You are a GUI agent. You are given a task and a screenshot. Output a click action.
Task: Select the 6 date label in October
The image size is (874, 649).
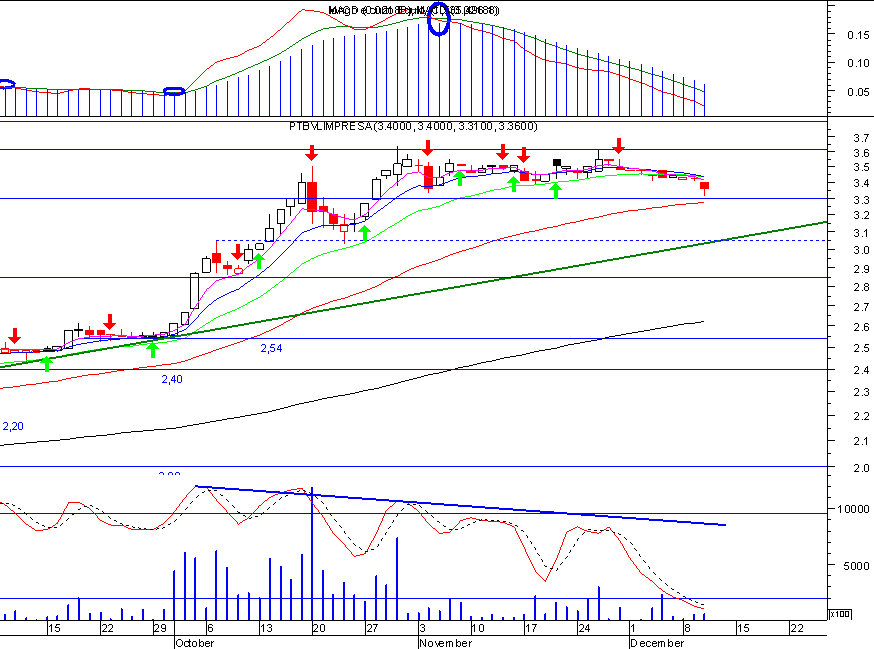[x=210, y=628]
